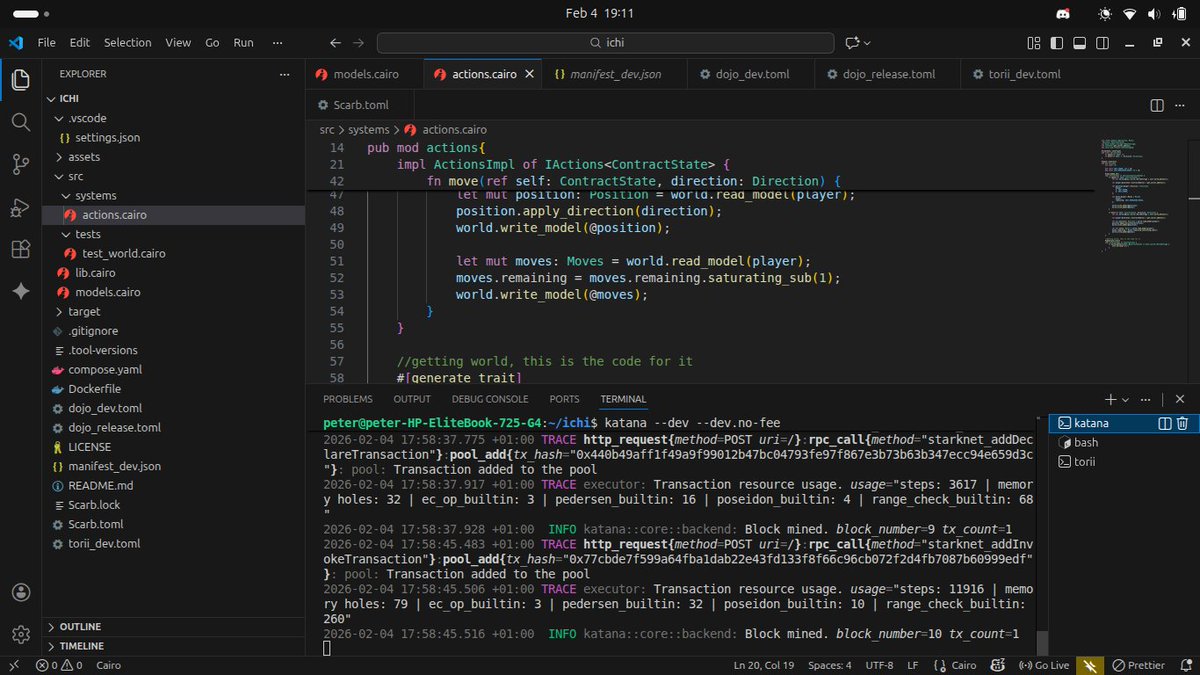Add a new terminal with plus icon
This screenshot has height=675, width=1200.
tap(1109, 399)
